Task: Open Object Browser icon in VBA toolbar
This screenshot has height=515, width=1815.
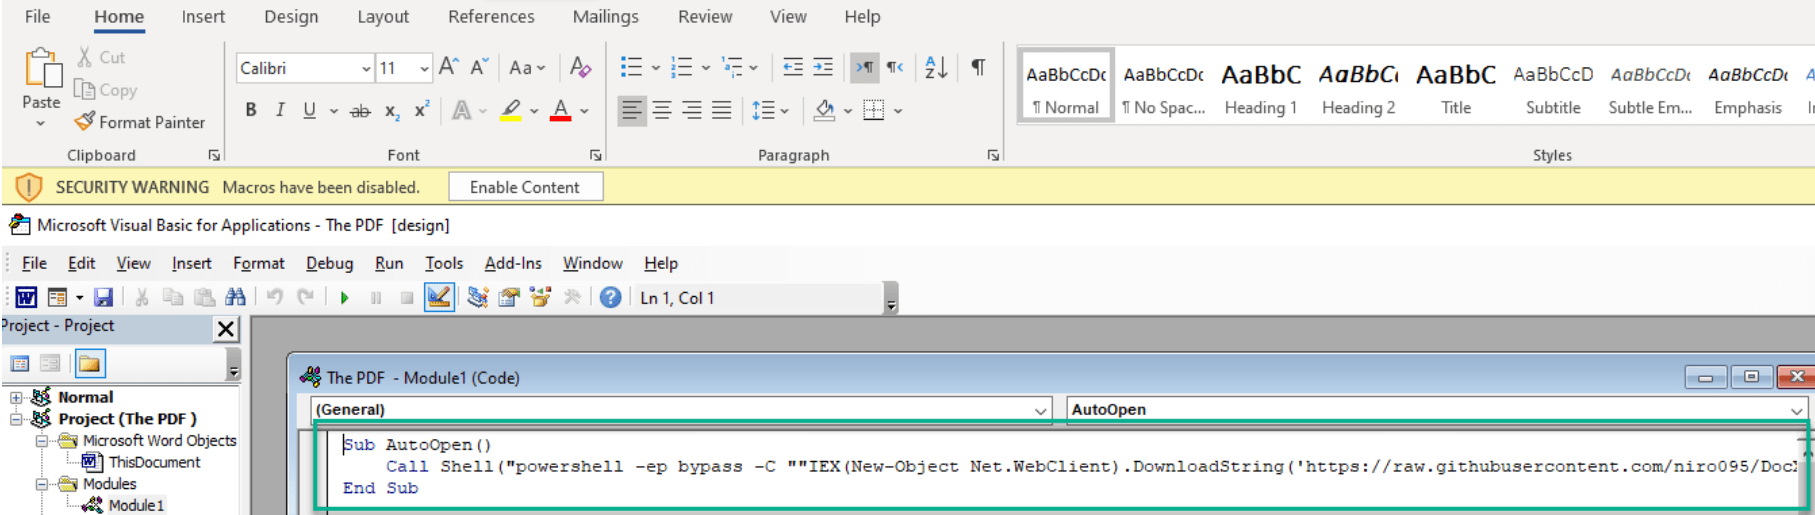Action: click(x=540, y=297)
